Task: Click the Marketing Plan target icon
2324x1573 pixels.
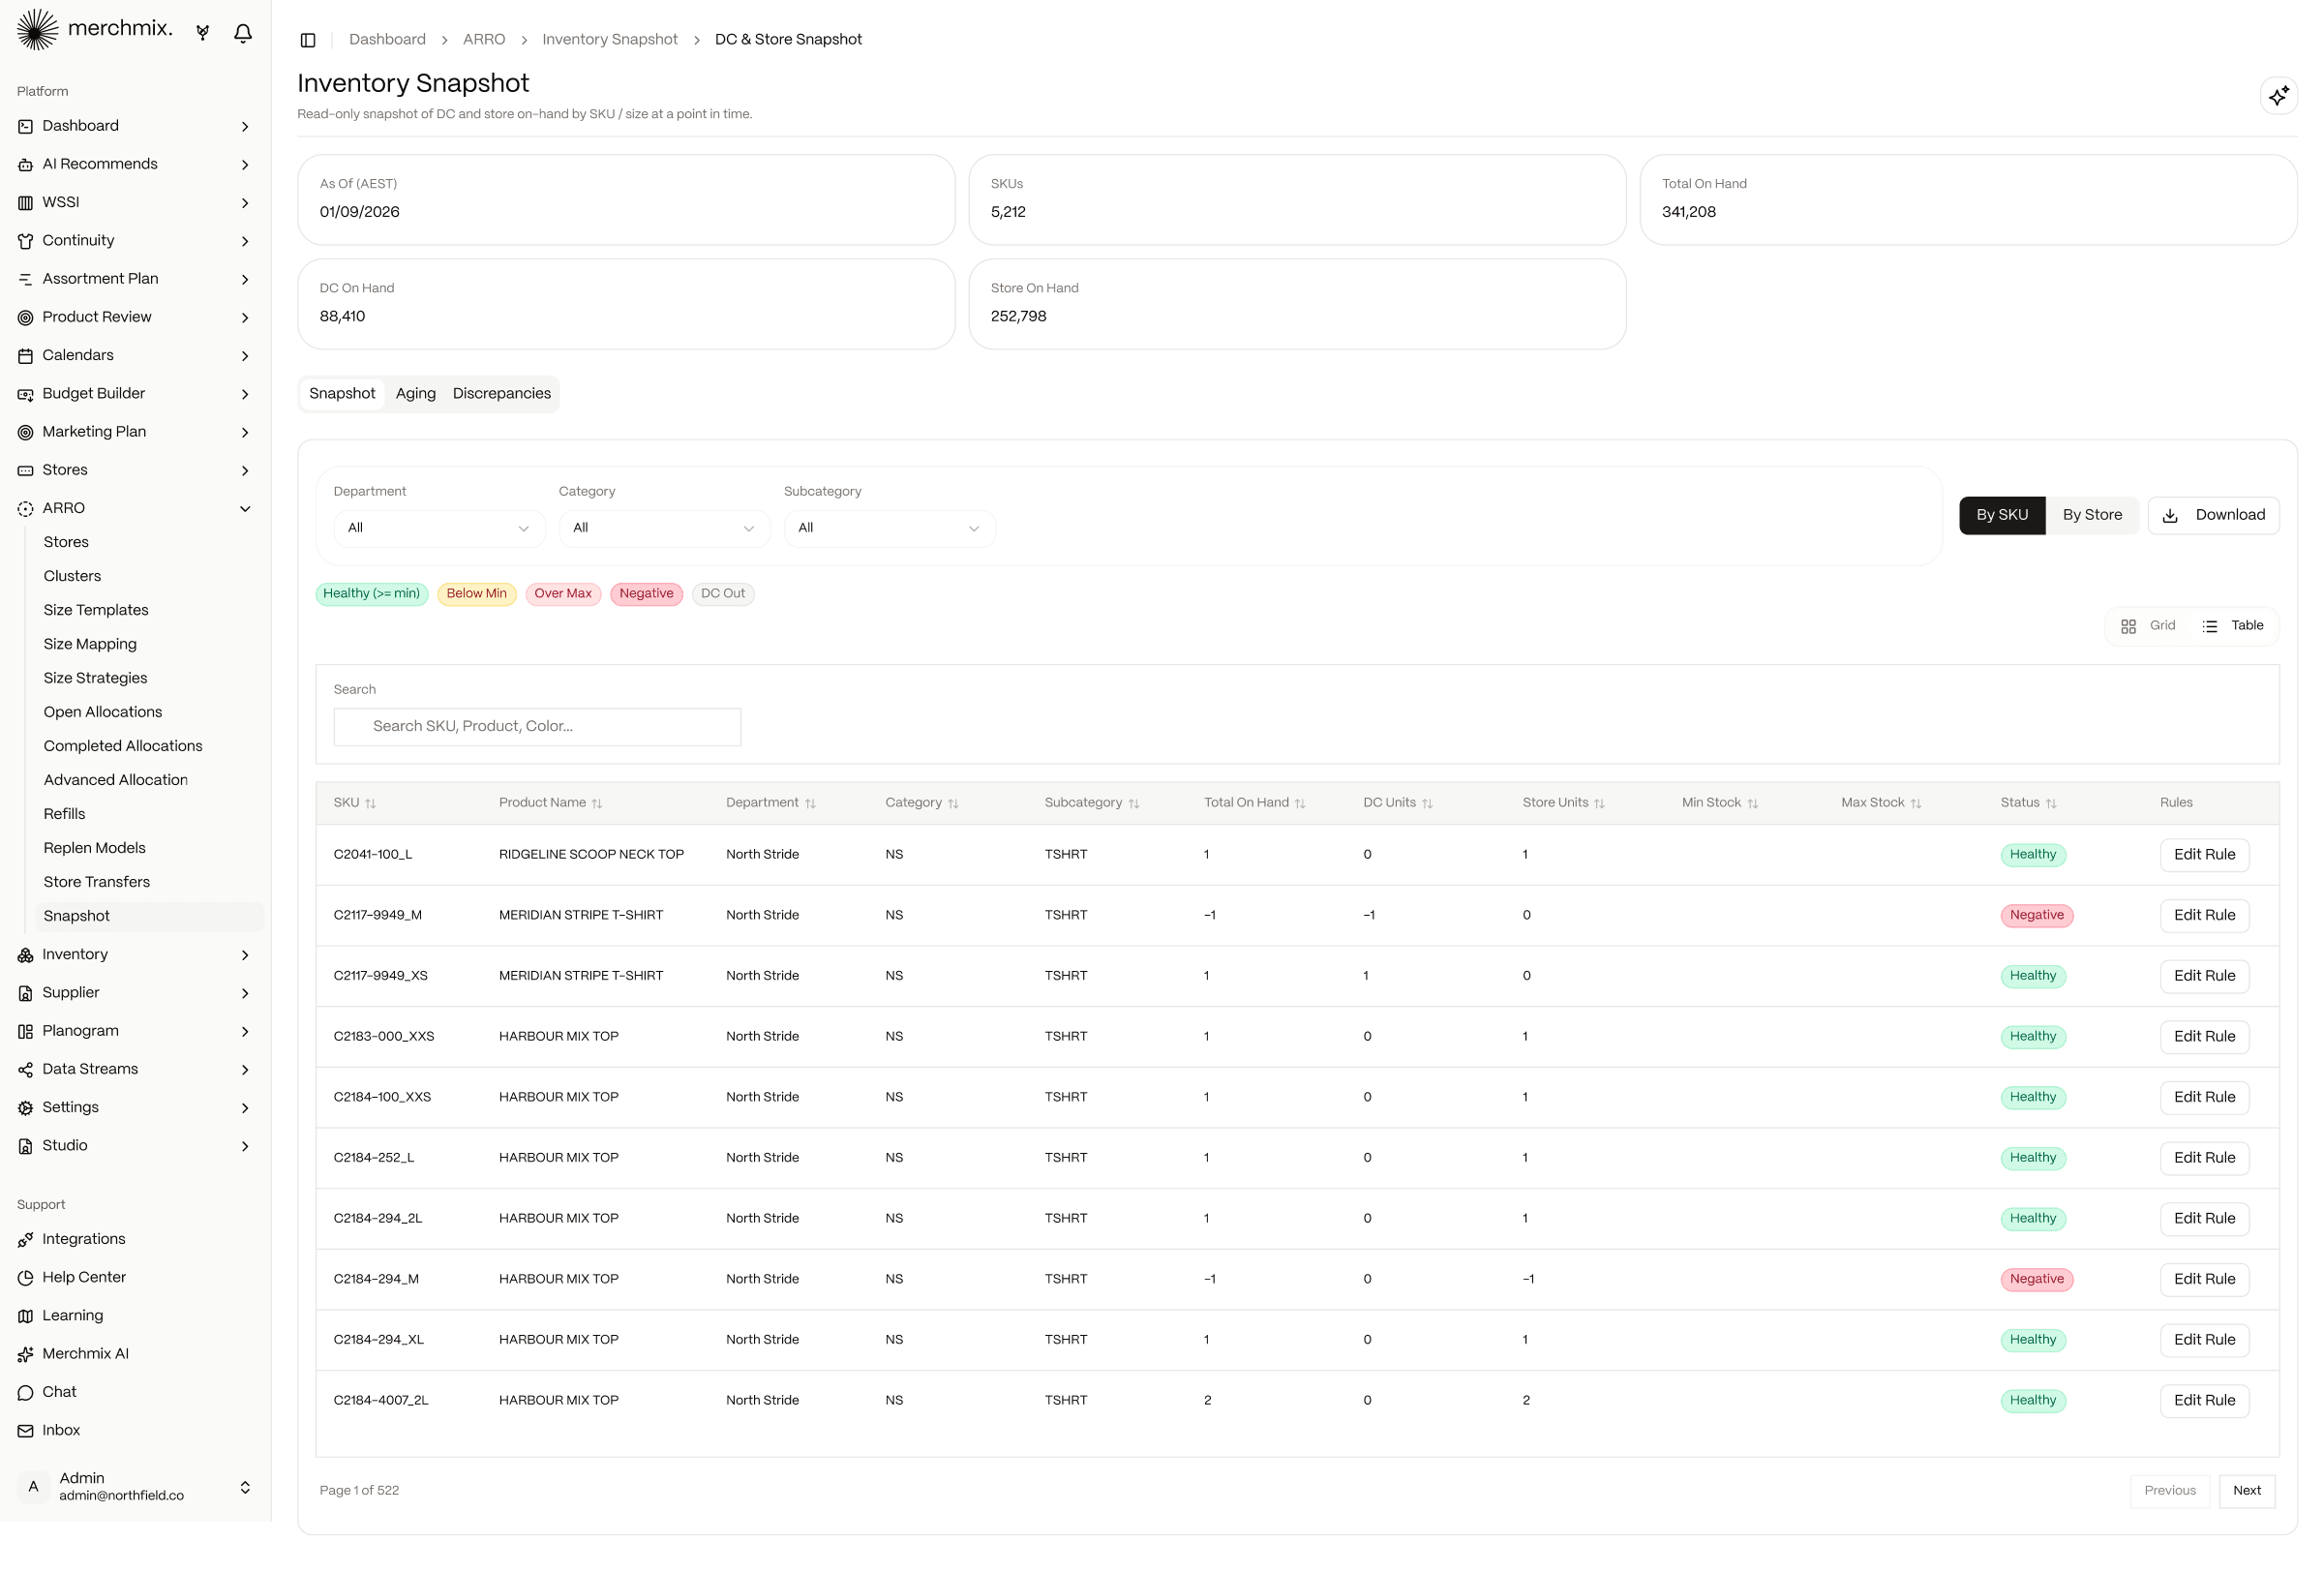Action: (26, 432)
